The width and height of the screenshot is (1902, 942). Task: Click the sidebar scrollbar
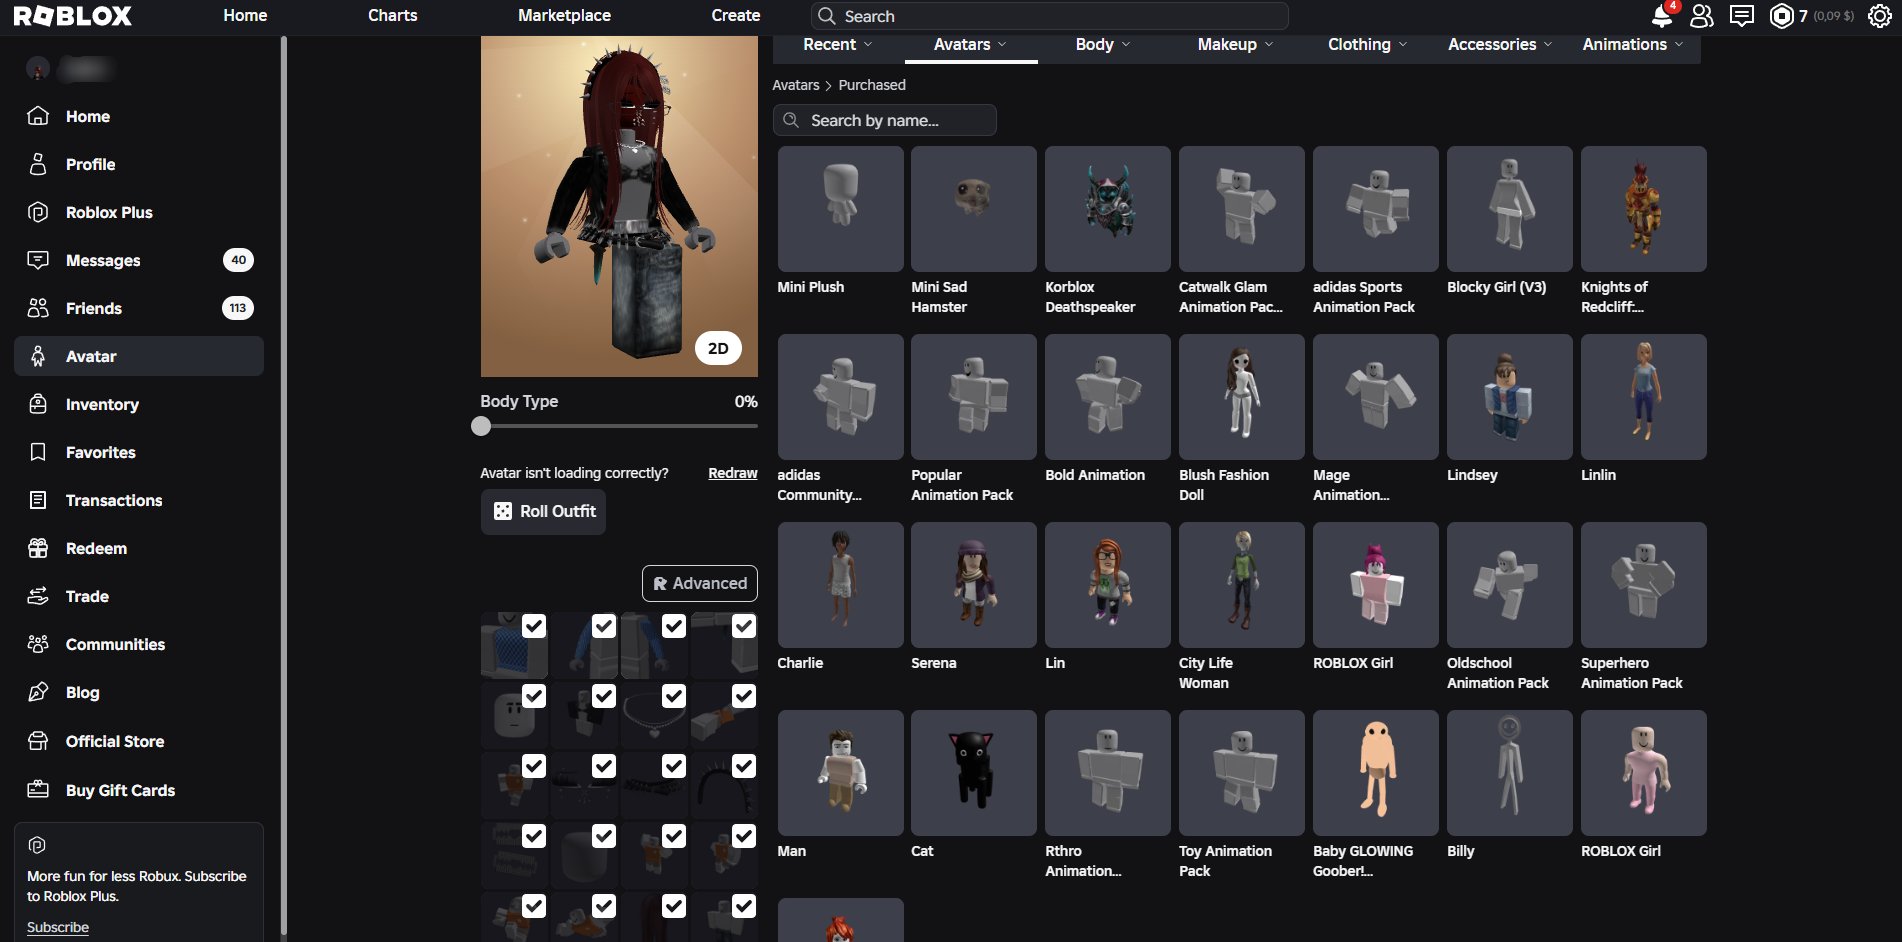tap(284, 485)
